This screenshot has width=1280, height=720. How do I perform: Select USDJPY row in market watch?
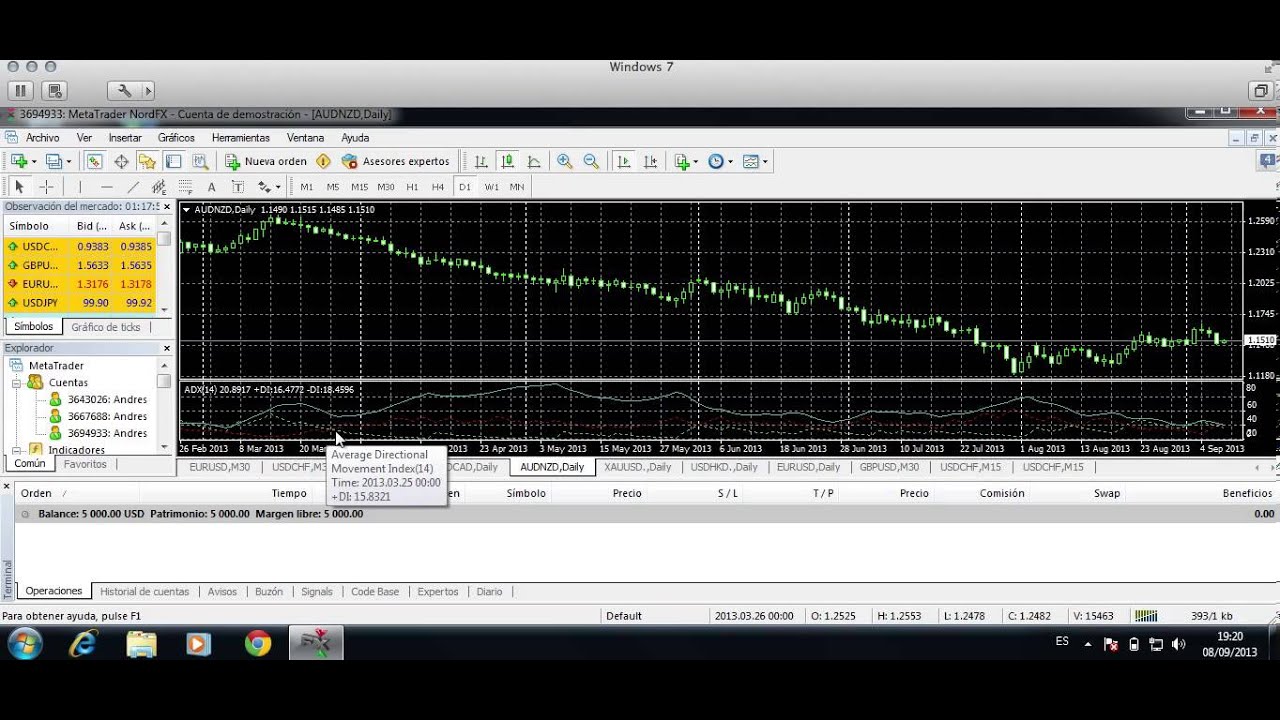coord(80,303)
